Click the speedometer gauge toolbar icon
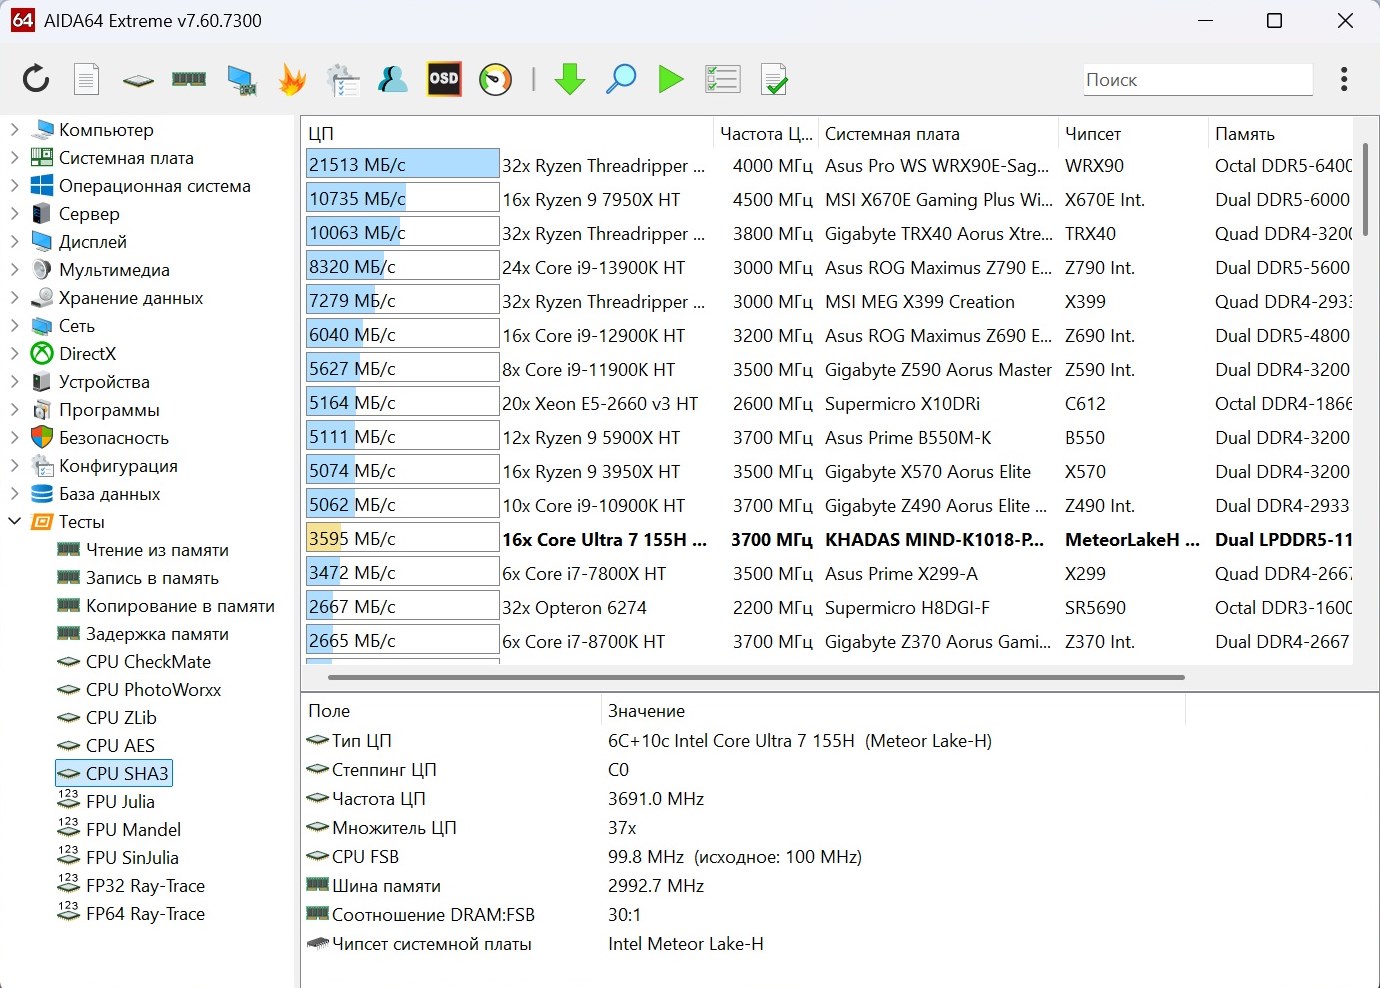Image resolution: width=1380 pixels, height=988 pixels. (495, 79)
